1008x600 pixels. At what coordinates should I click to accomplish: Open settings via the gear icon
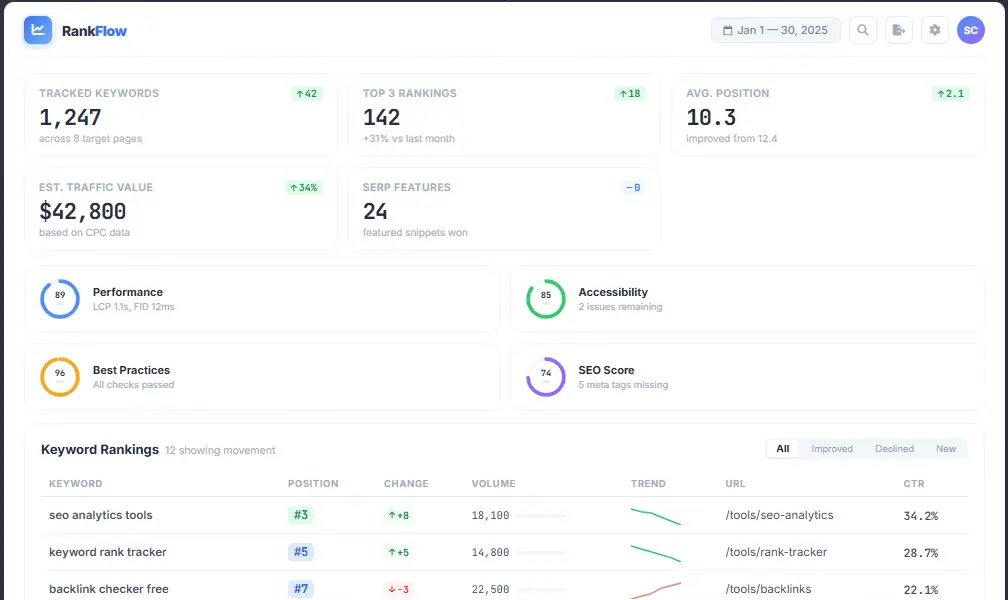coord(934,30)
